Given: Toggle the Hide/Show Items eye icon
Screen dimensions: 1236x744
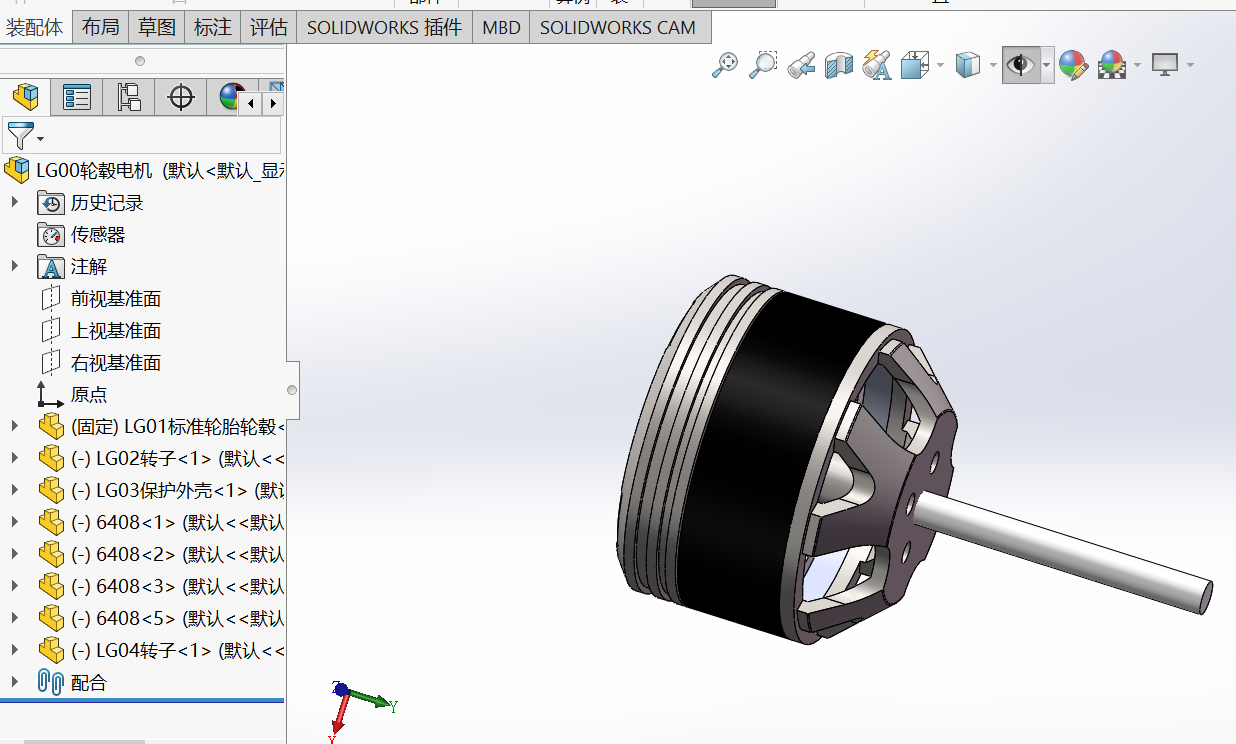Looking at the screenshot, I should 1020,65.
